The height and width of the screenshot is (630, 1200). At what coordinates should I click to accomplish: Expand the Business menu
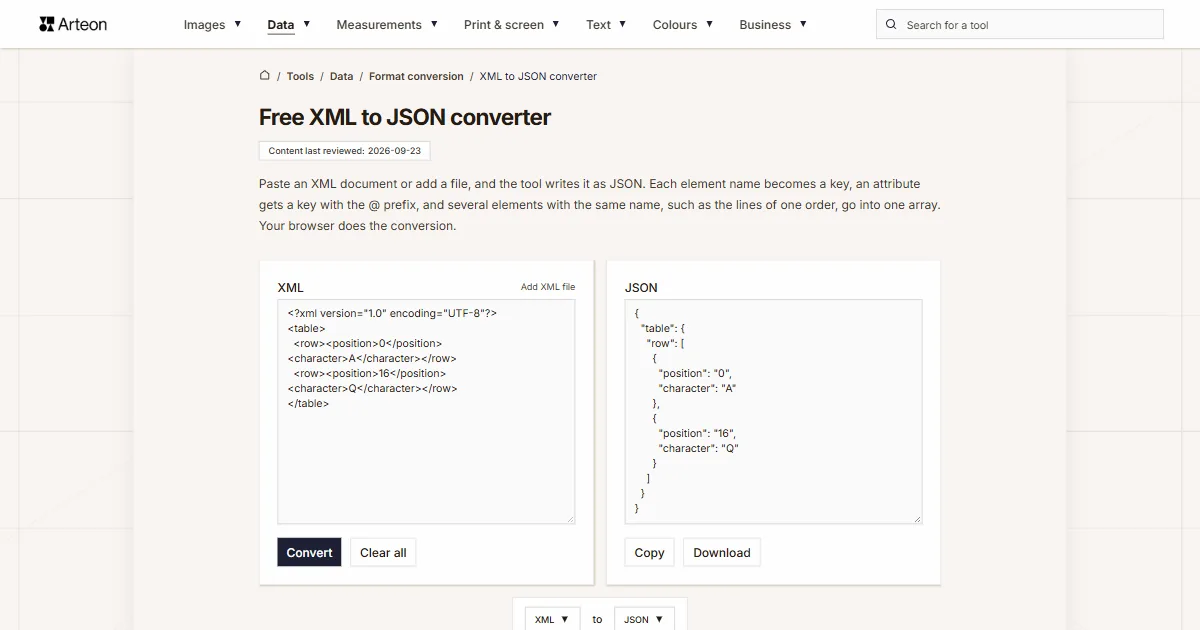click(x=773, y=24)
